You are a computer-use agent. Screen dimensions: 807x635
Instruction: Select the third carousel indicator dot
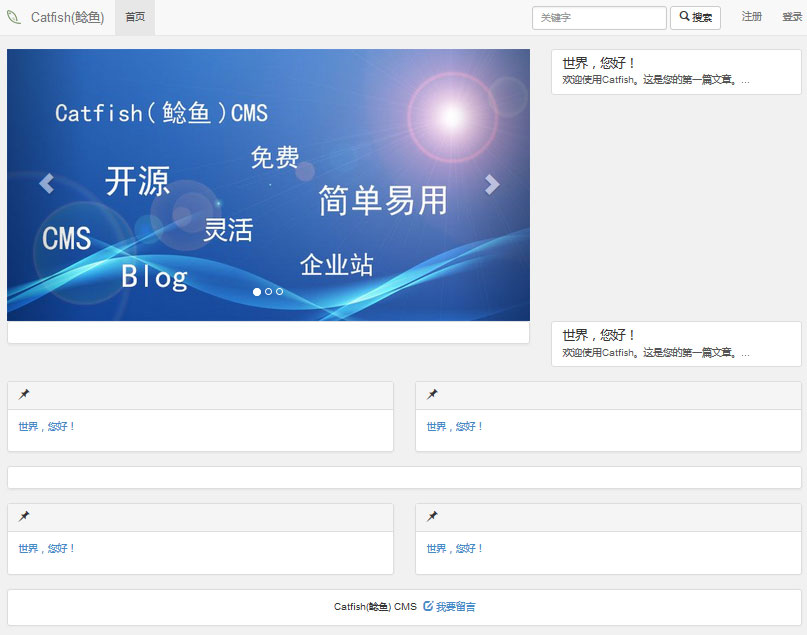(279, 292)
